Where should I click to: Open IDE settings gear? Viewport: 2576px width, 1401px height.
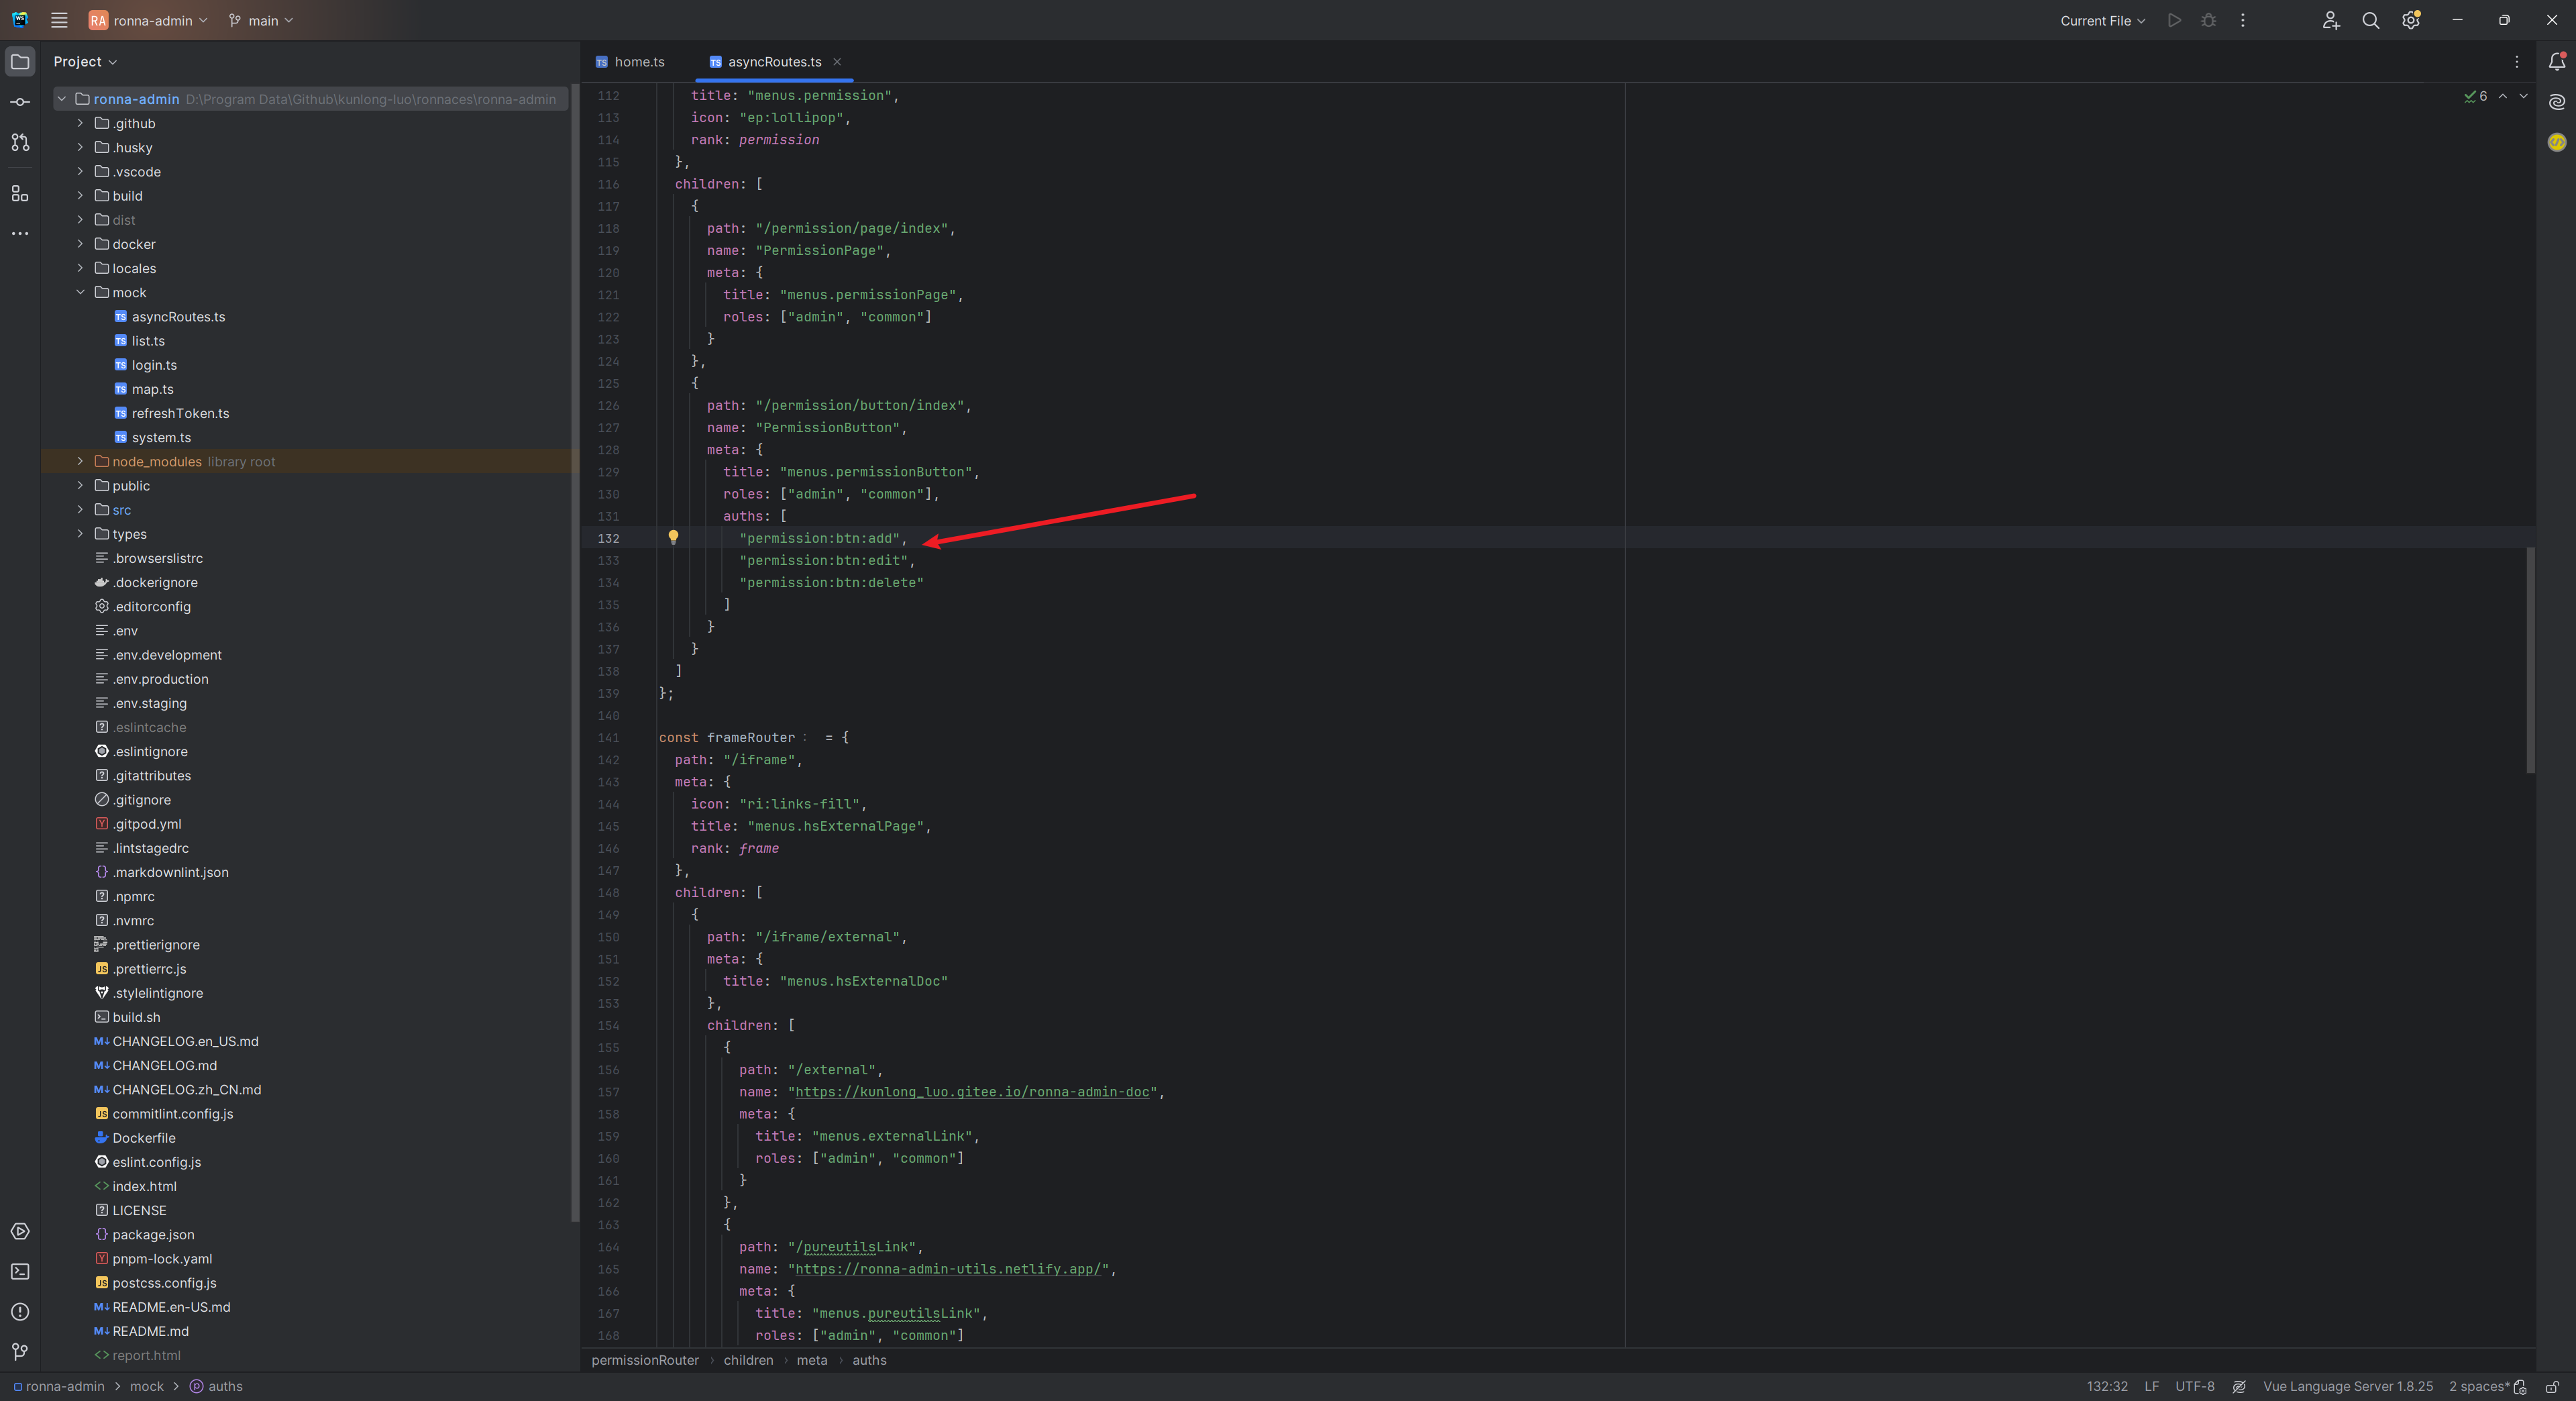(2411, 20)
